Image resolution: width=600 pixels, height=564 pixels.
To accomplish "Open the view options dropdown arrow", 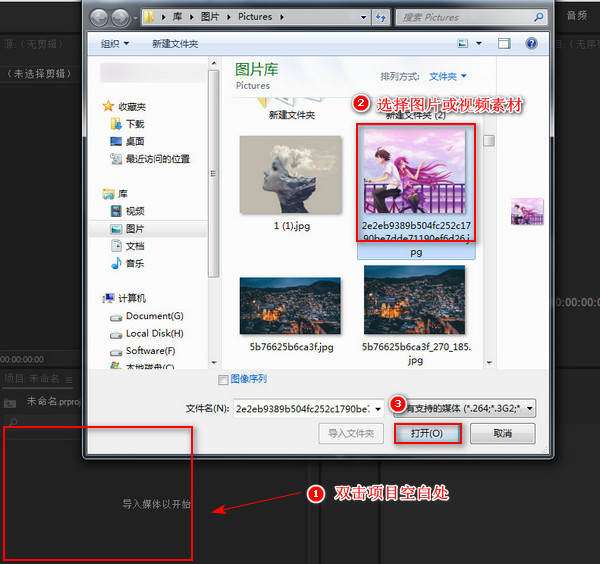I will pos(479,44).
